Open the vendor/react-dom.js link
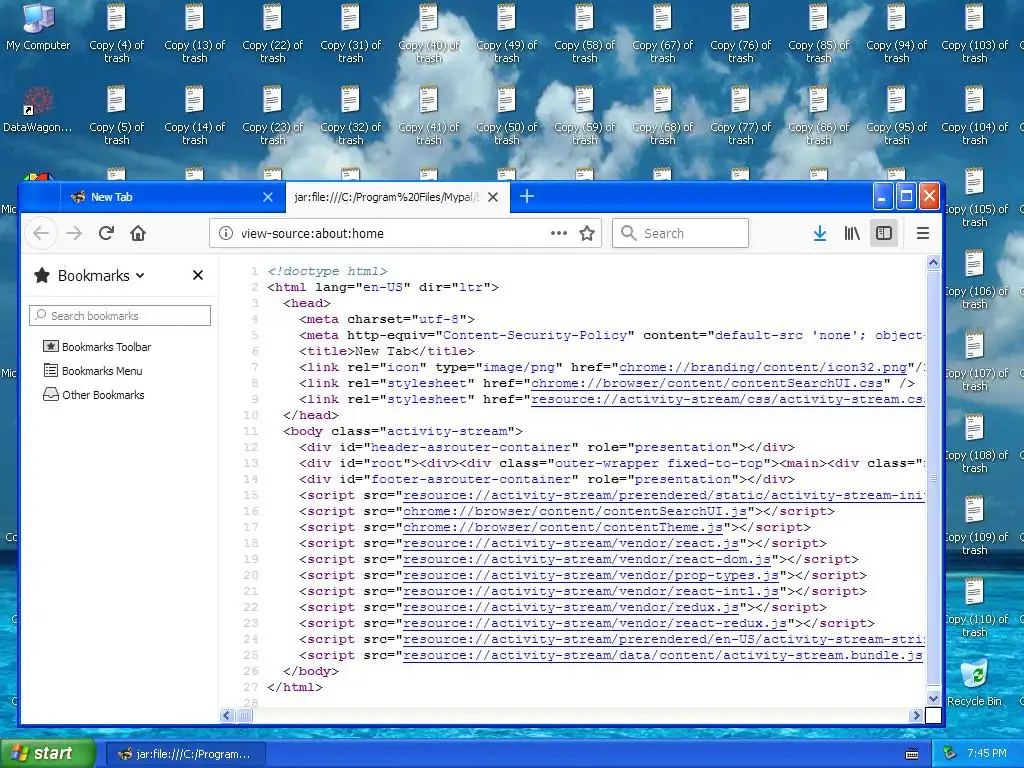Viewport: 1024px width, 768px height. (587, 559)
